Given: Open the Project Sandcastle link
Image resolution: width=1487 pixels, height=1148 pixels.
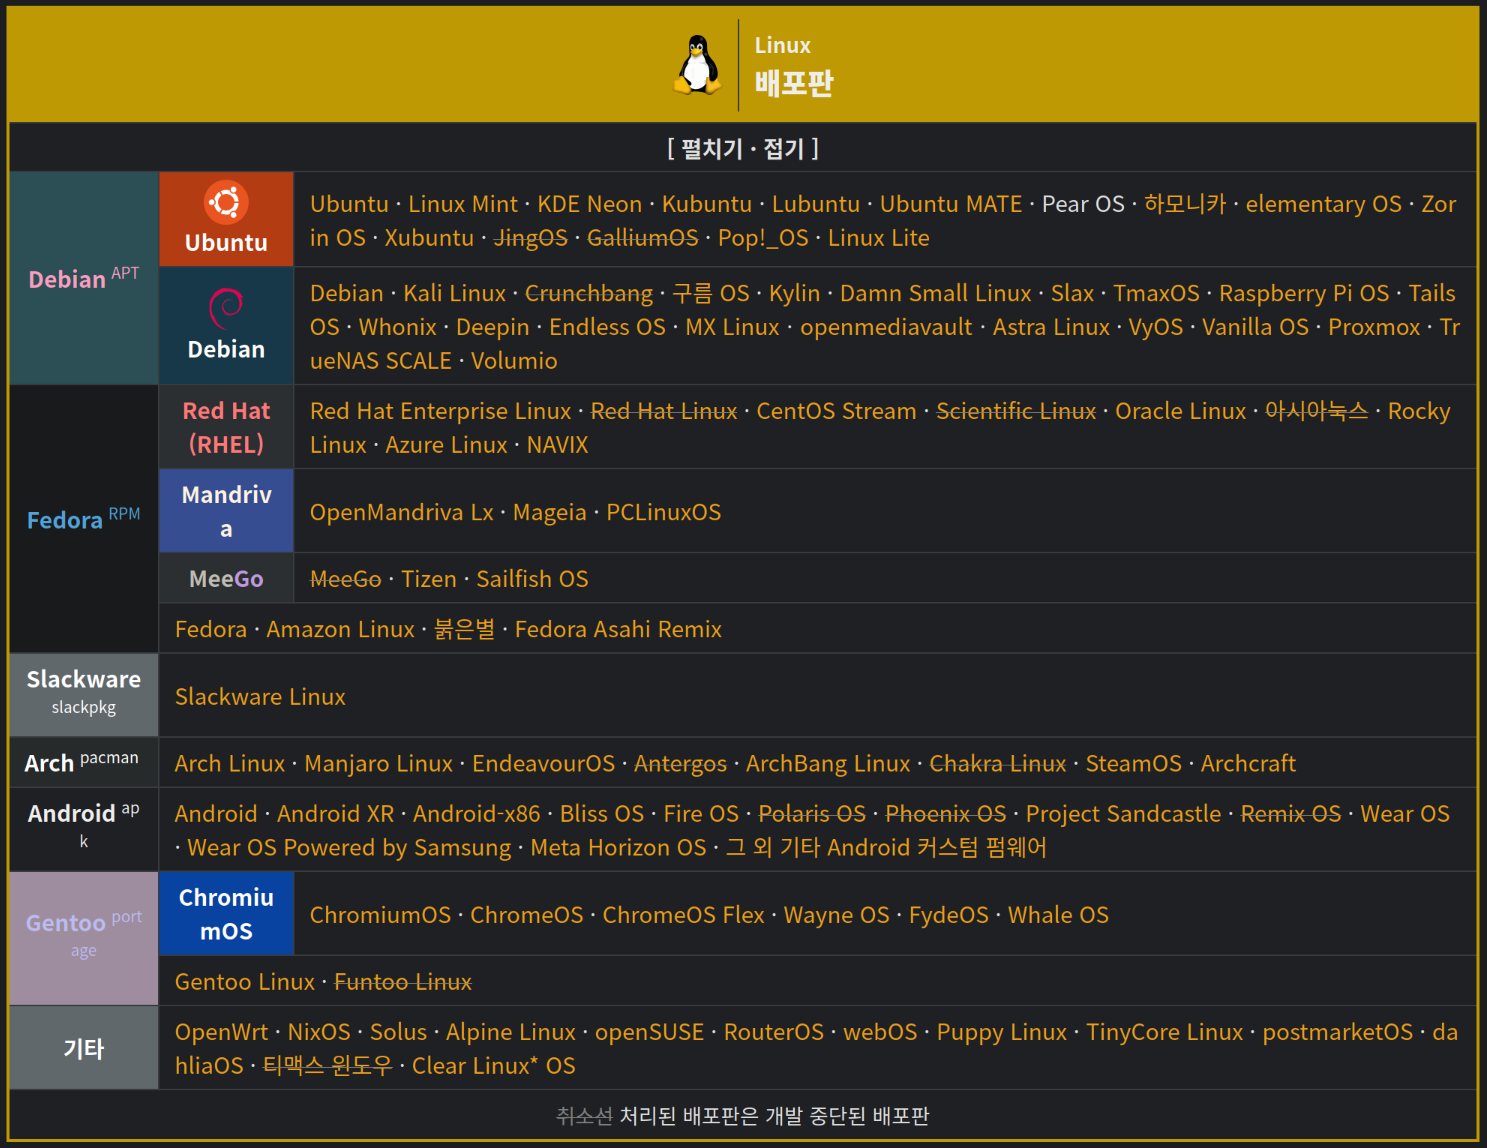Looking at the screenshot, I should coord(1124,814).
